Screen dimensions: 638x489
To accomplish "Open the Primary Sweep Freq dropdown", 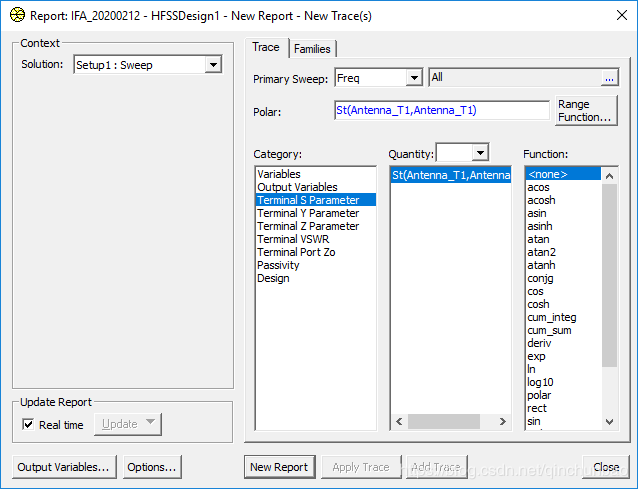I will (414, 78).
